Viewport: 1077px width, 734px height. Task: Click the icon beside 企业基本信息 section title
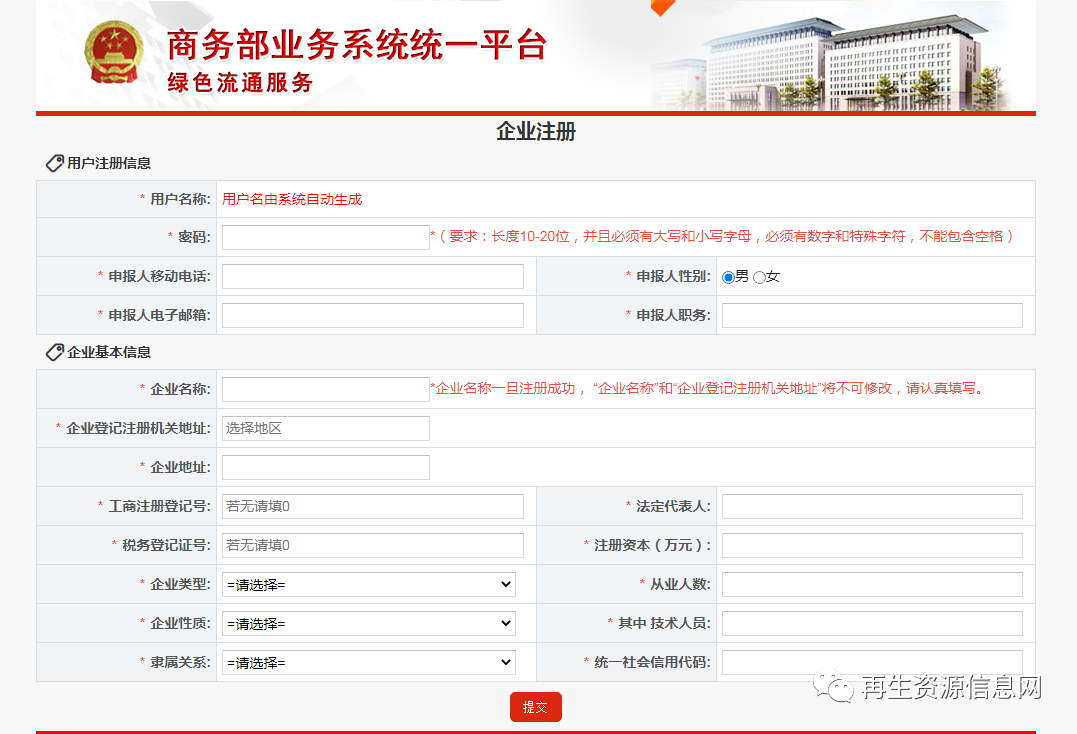[x=55, y=350]
